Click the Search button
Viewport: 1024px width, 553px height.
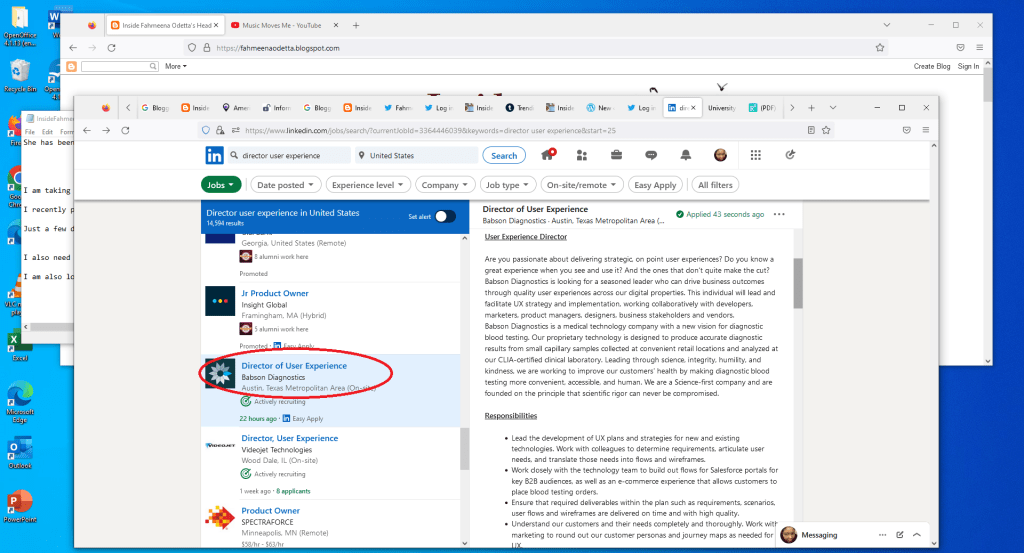coord(504,156)
